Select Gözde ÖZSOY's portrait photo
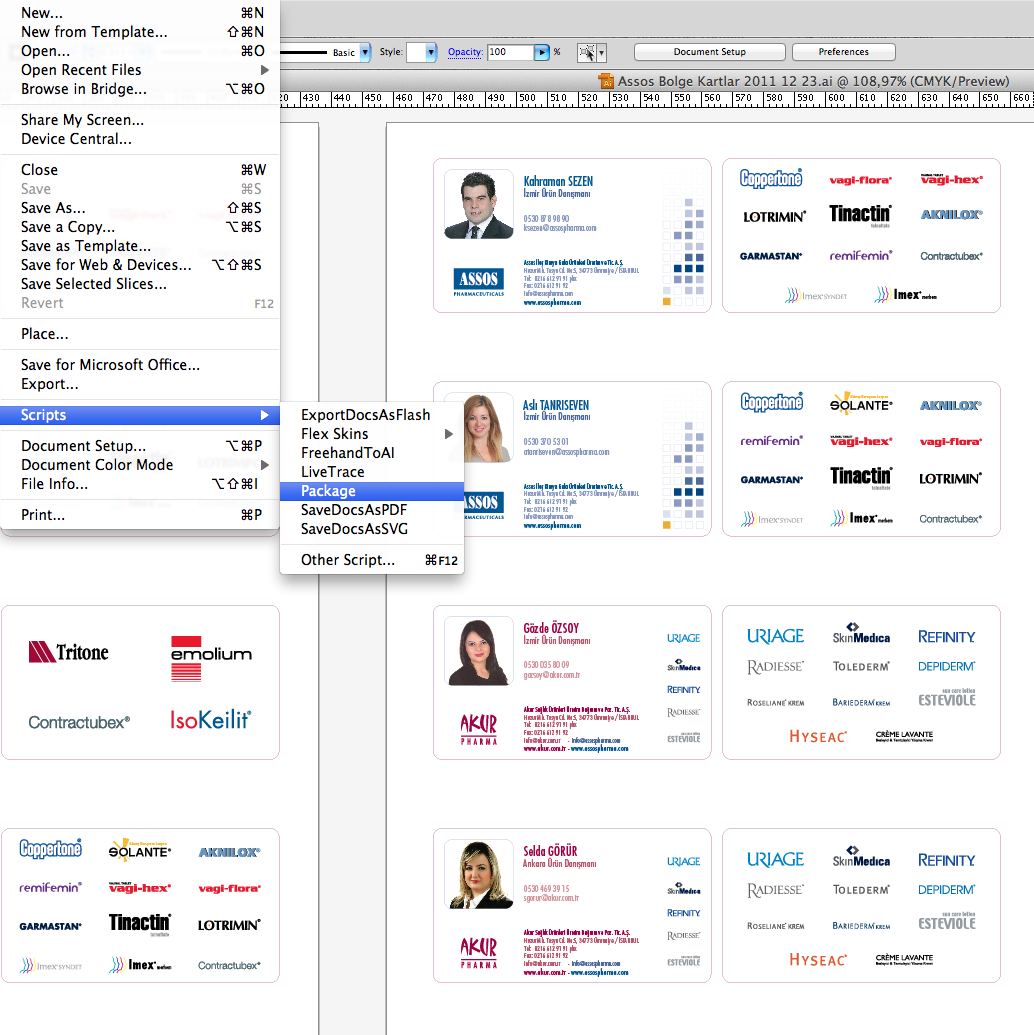 pos(479,651)
